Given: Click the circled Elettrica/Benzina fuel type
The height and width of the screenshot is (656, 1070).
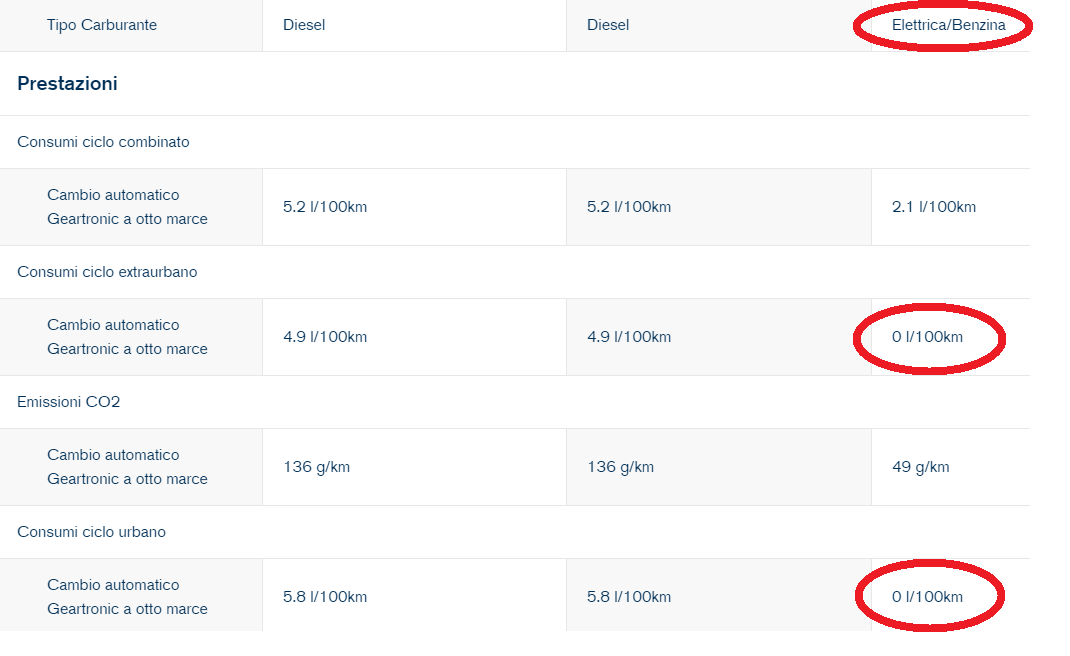Looking at the screenshot, I should [x=948, y=25].
